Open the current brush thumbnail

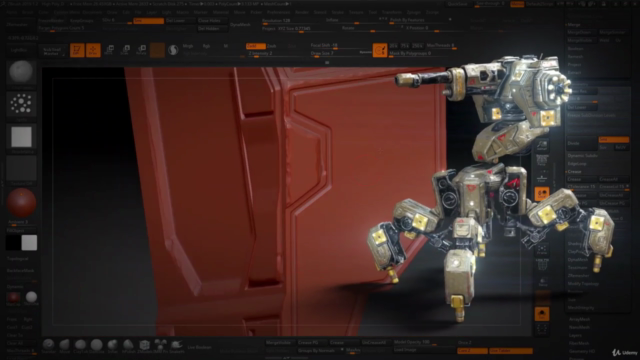[21, 71]
